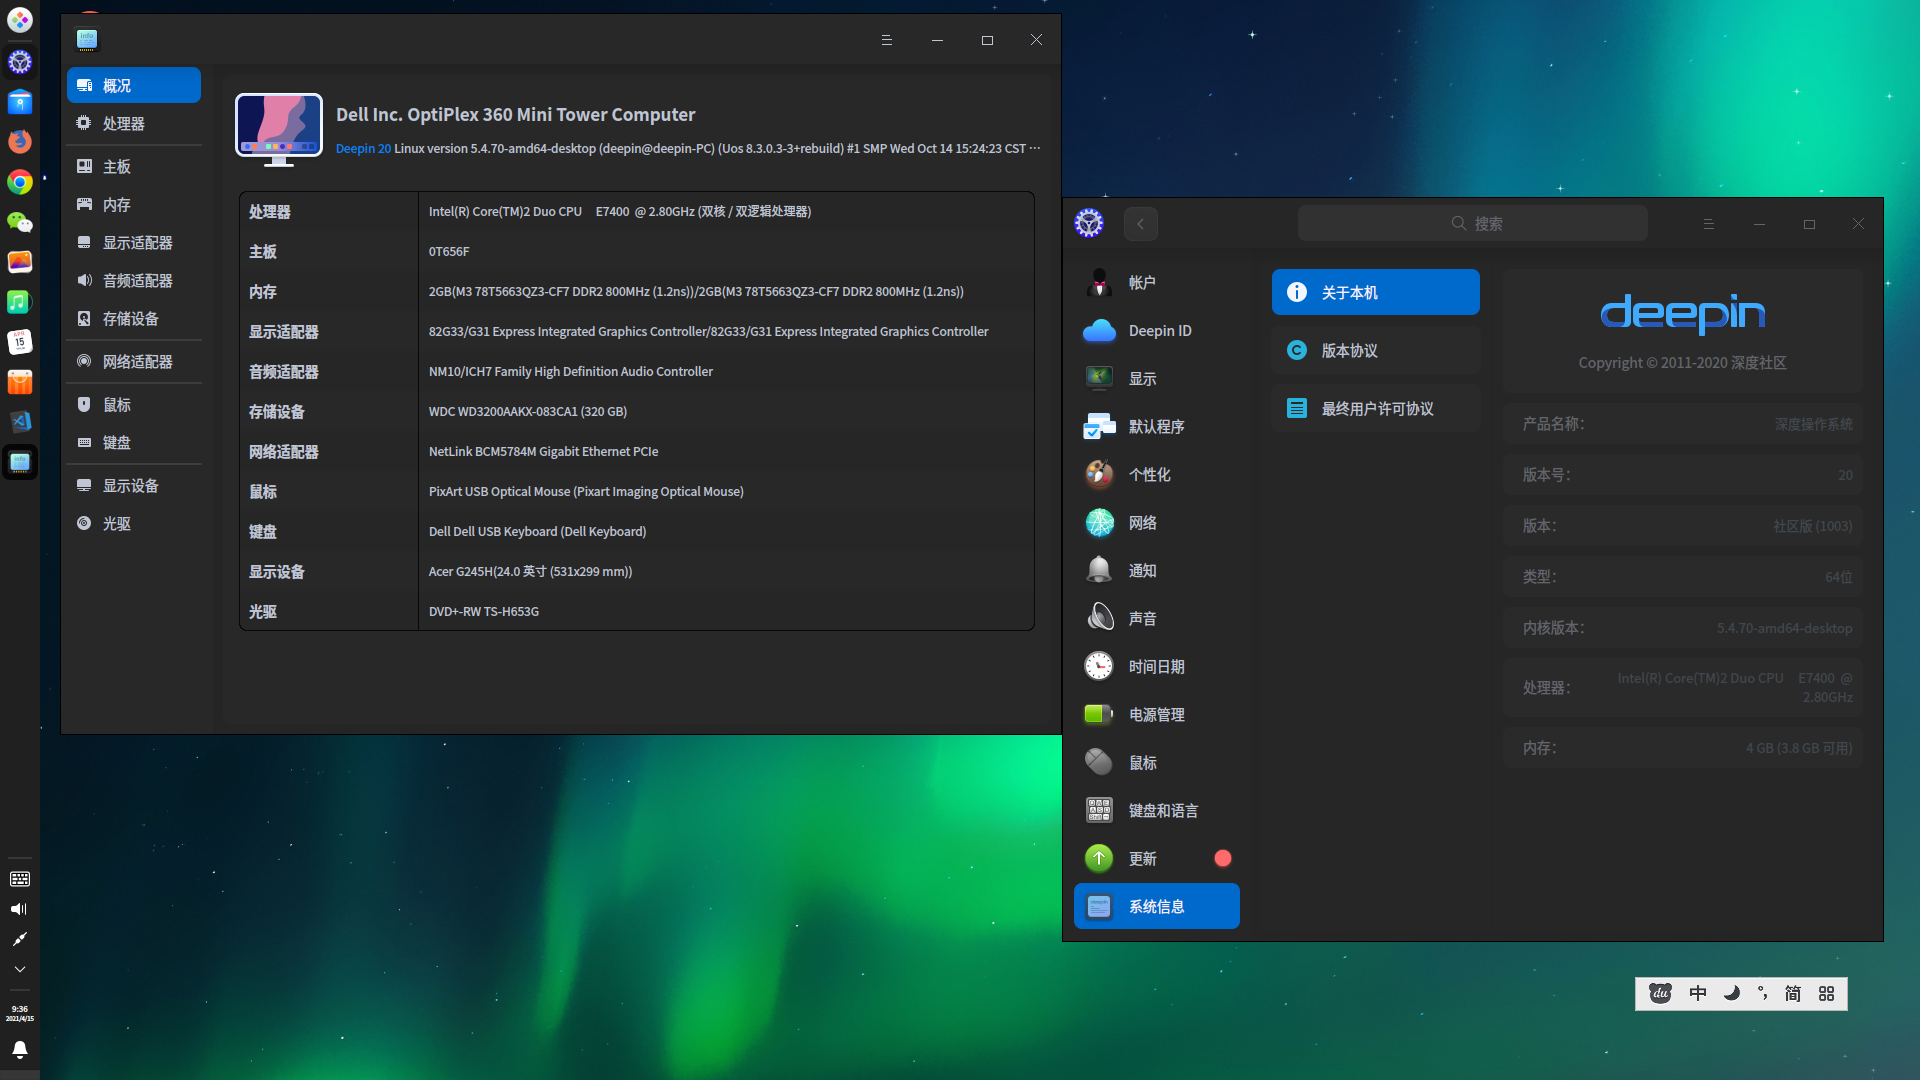The width and height of the screenshot is (1920, 1080).
Task: Open 个性化 personalization settings
Action: pos(1149,475)
